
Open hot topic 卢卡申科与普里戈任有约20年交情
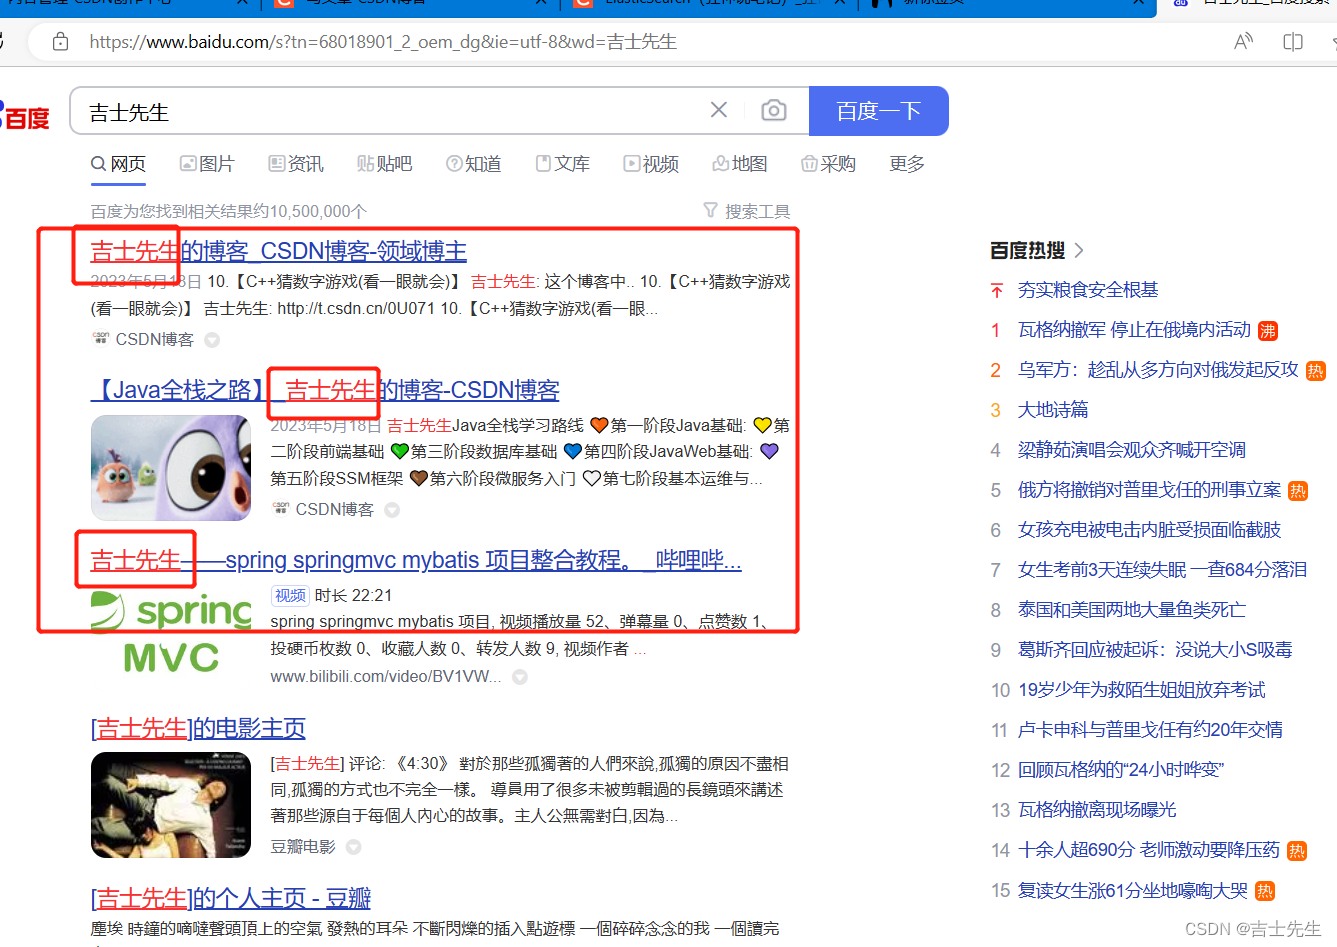(1150, 730)
